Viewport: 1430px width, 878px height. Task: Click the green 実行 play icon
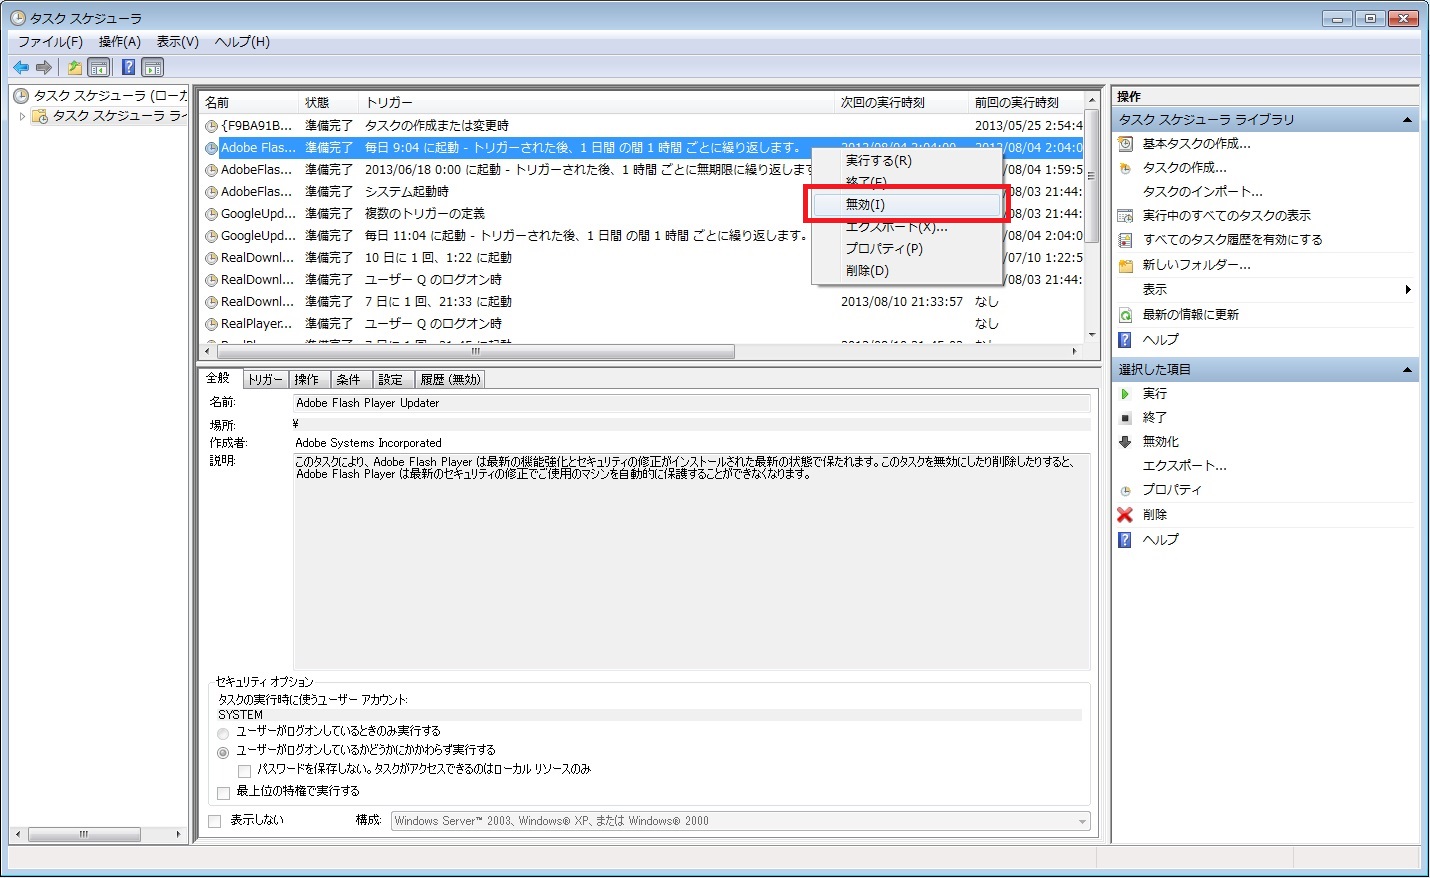1125,394
